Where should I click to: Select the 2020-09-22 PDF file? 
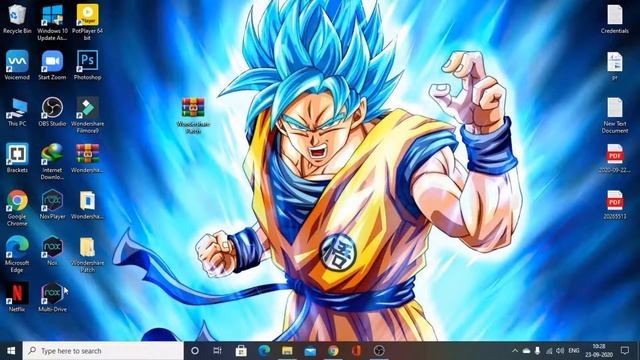615,158
